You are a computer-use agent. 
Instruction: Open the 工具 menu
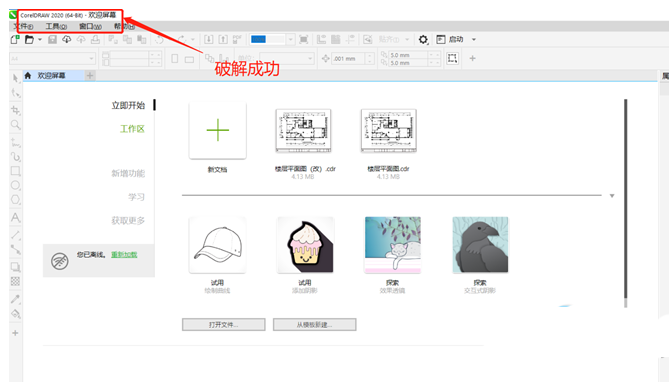click(x=56, y=26)
